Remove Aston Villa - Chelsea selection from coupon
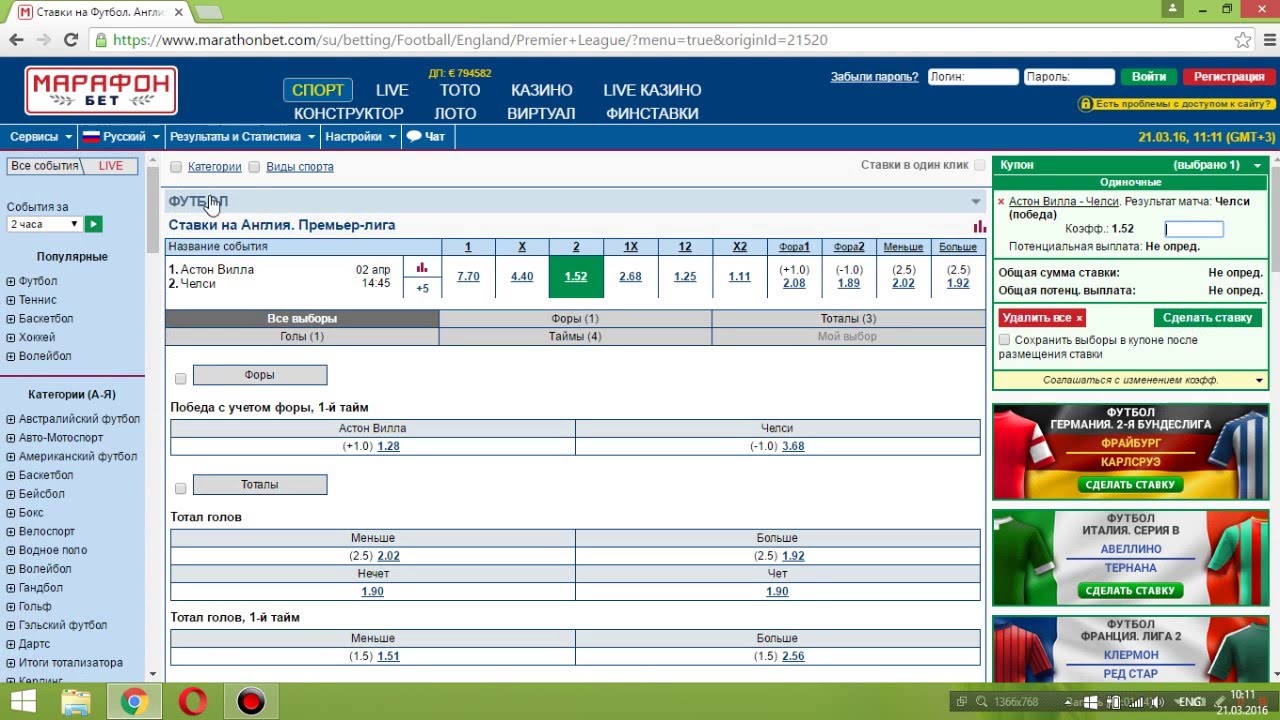This screenshot has width=1280, height=720. (x=1001, y=202)
